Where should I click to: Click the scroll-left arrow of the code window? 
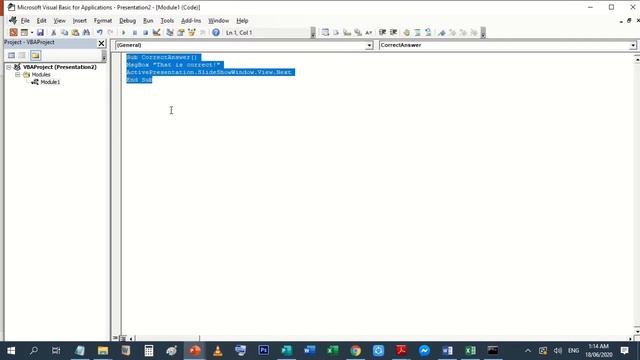(x=131, y=338)
